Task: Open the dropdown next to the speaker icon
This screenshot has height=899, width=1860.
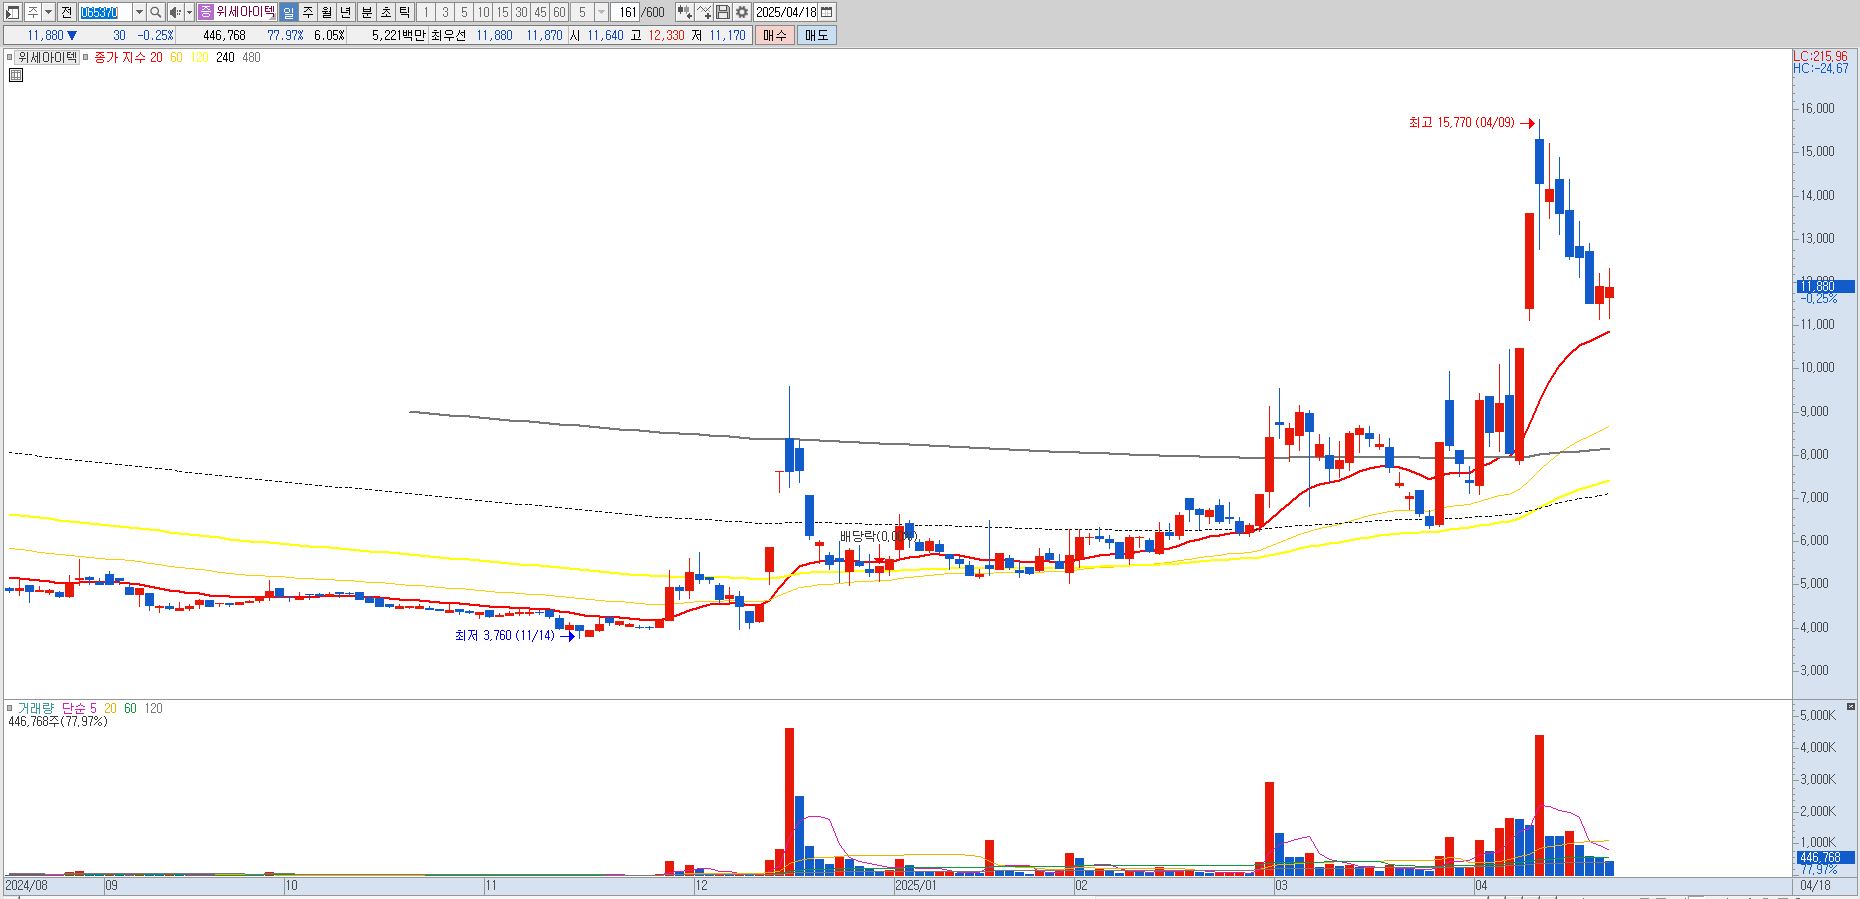Action: tap(189, 12)
